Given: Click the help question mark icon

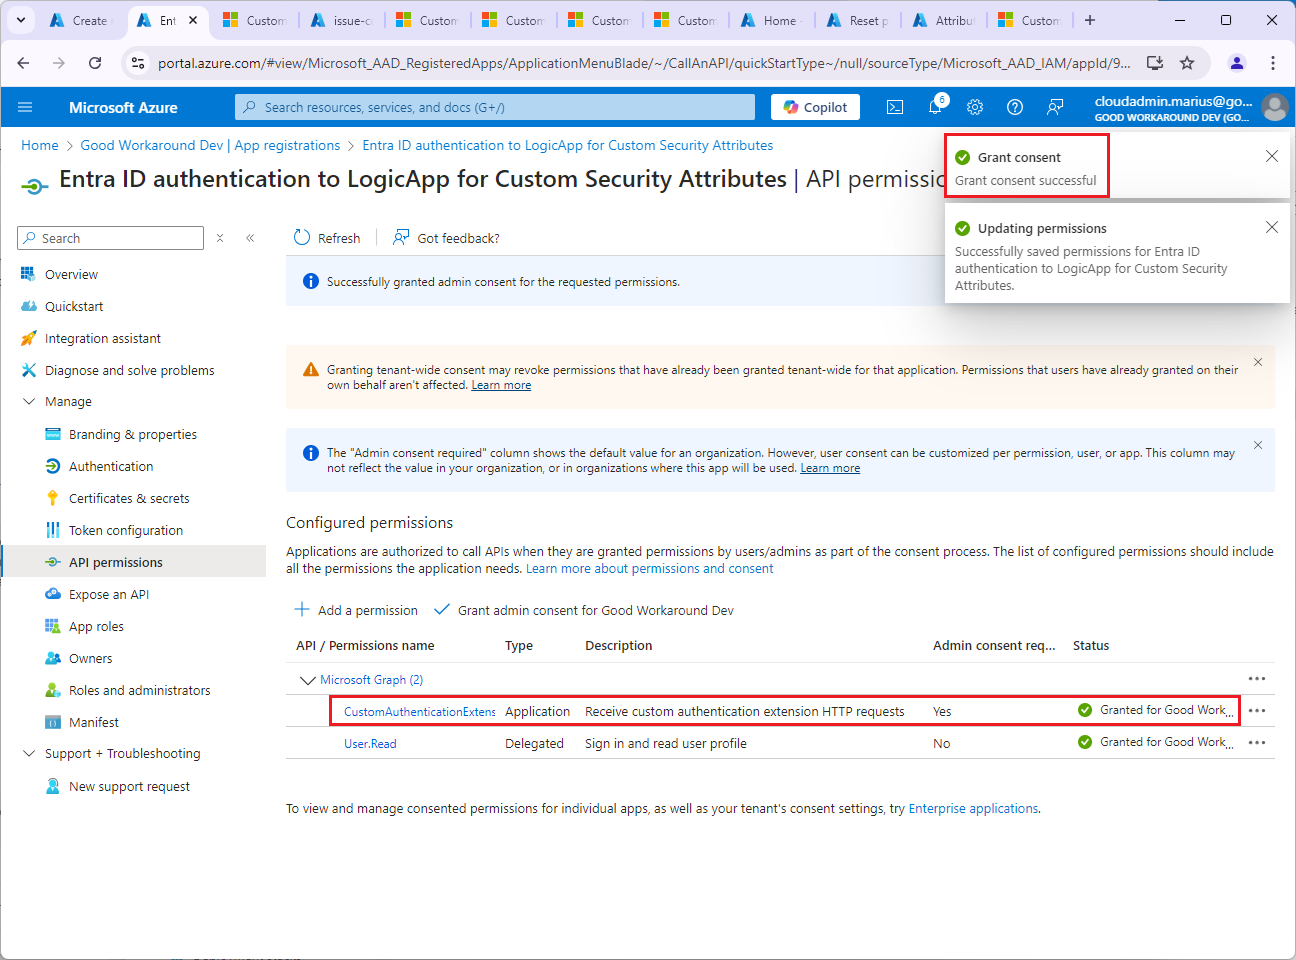Looking at the screenshot, I should tap(1015, 107).
